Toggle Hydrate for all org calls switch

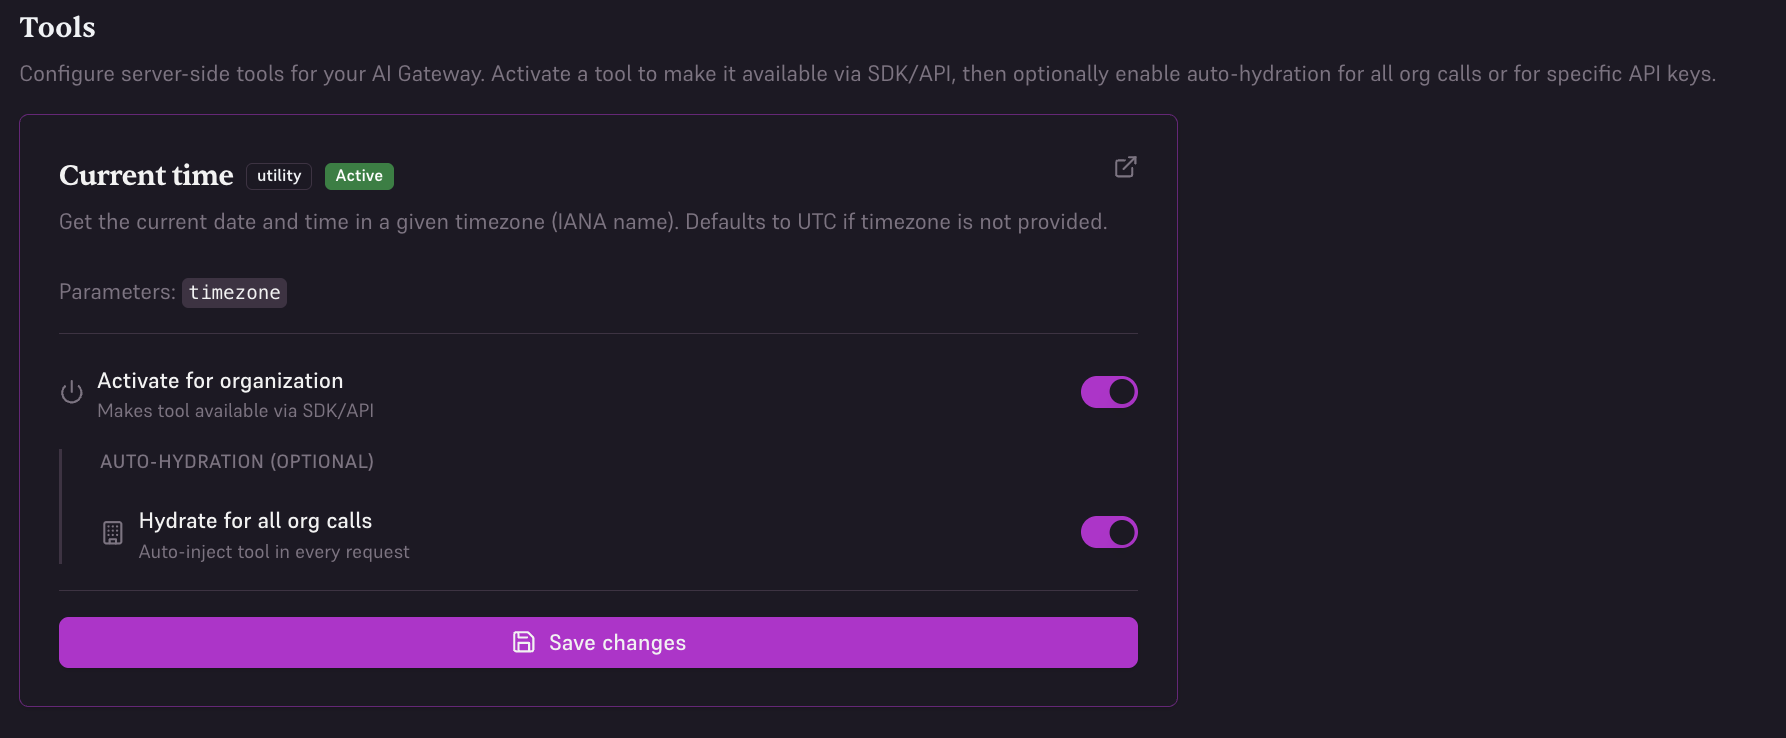(x=1109, y=532)
